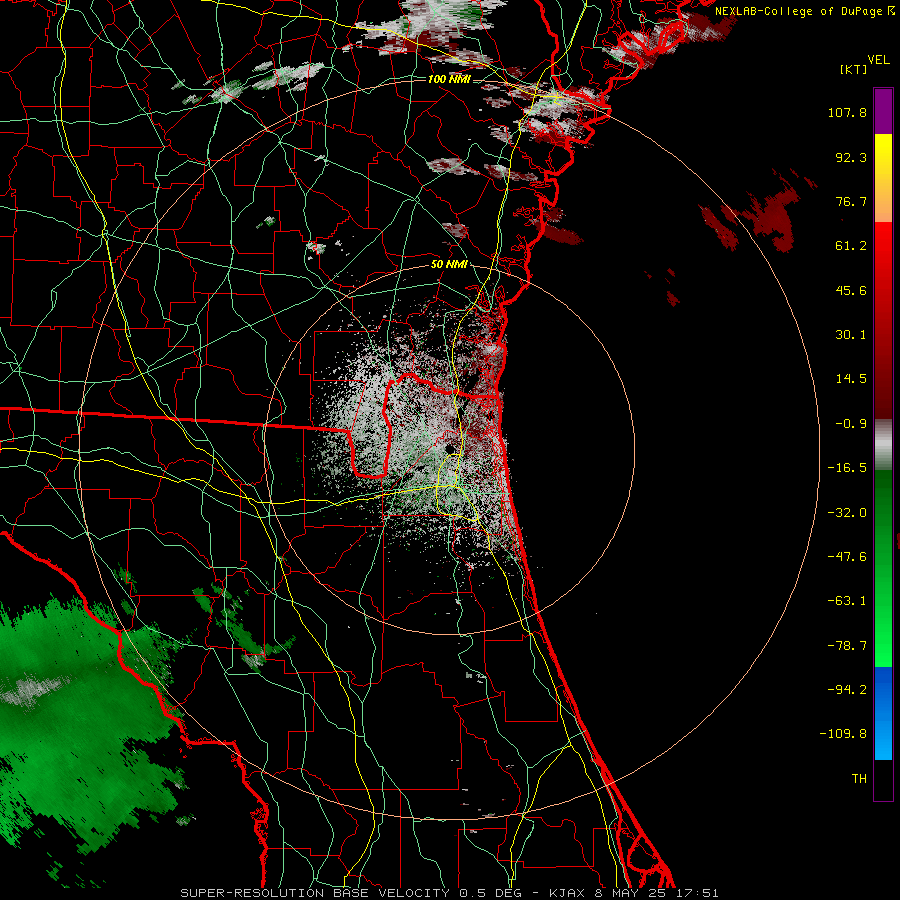Pick the purple segment of the color bar
The height and width of the screenshot is (900, 900).
(883, 112)
